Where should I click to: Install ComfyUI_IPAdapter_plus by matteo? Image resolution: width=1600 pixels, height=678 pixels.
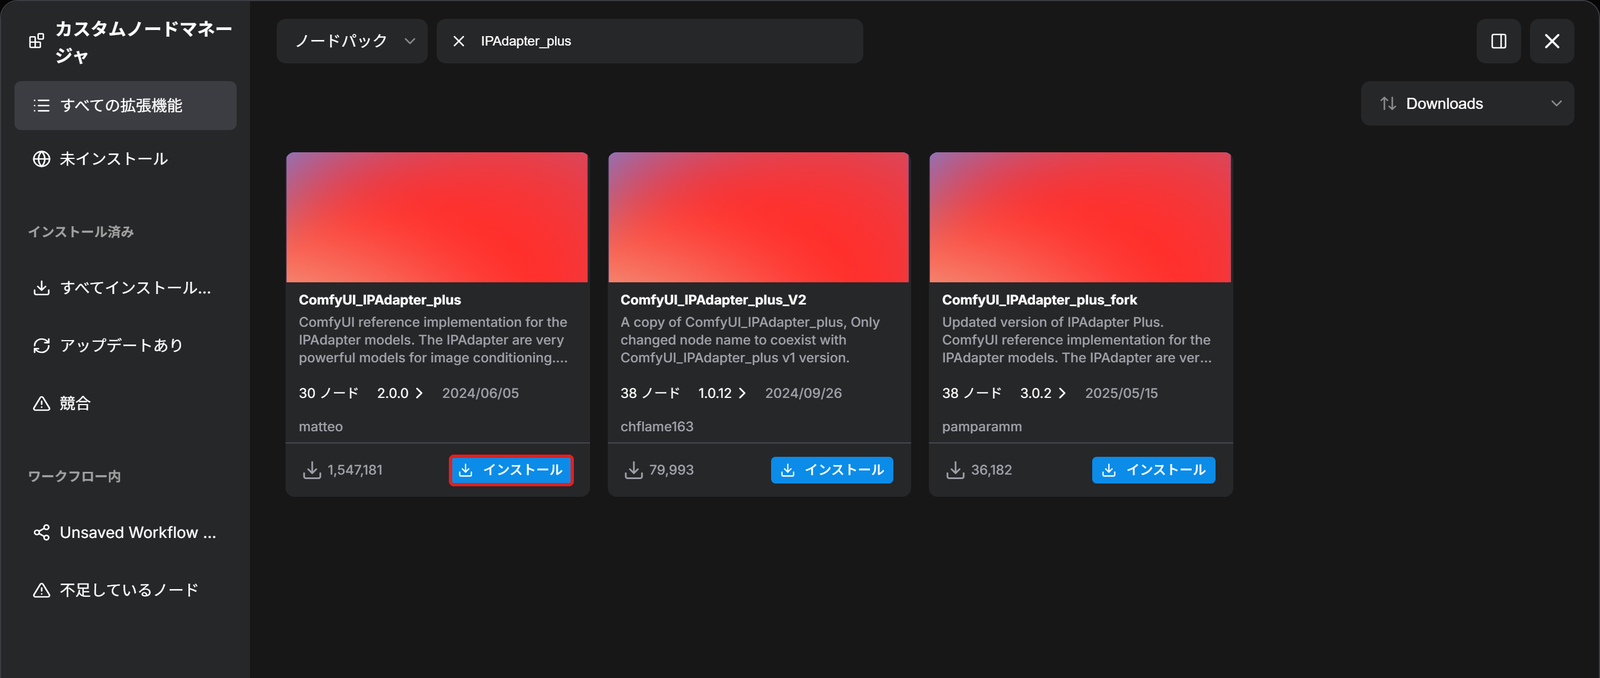pos(511,470)
